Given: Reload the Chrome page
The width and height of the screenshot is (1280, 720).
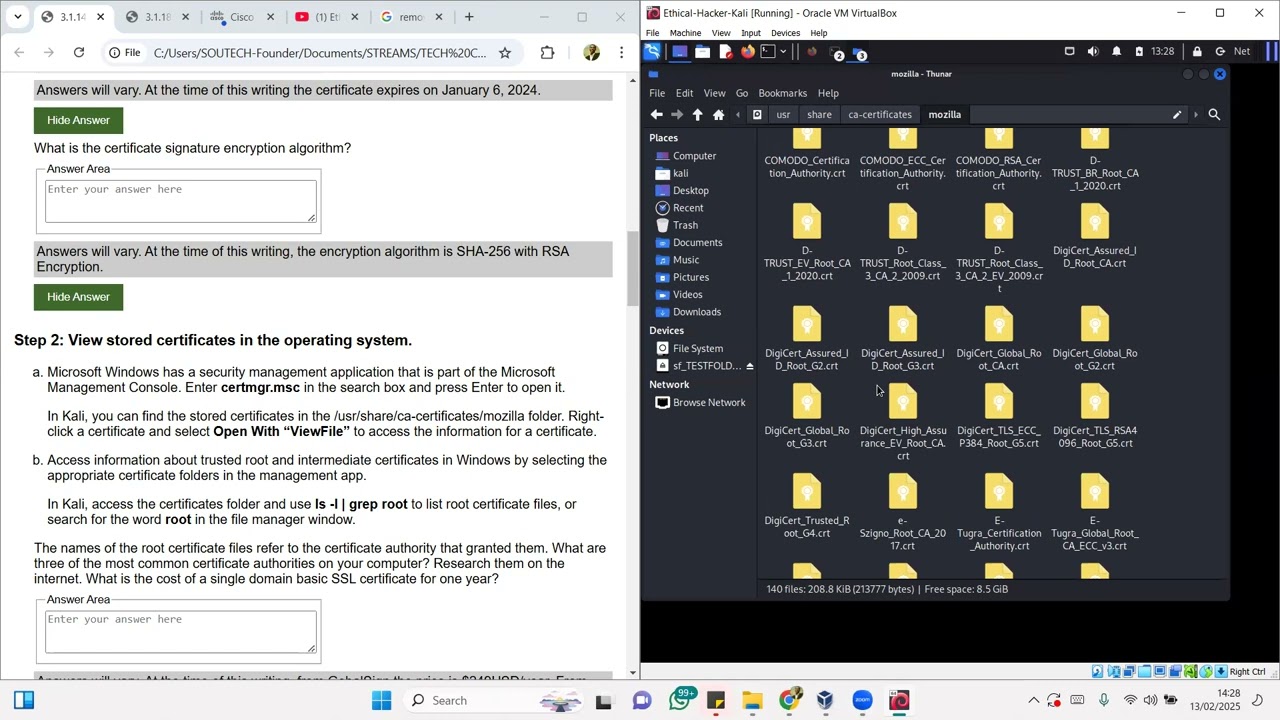Looking at the screenshot, I should pyautogui.click(x=79, y=53).
